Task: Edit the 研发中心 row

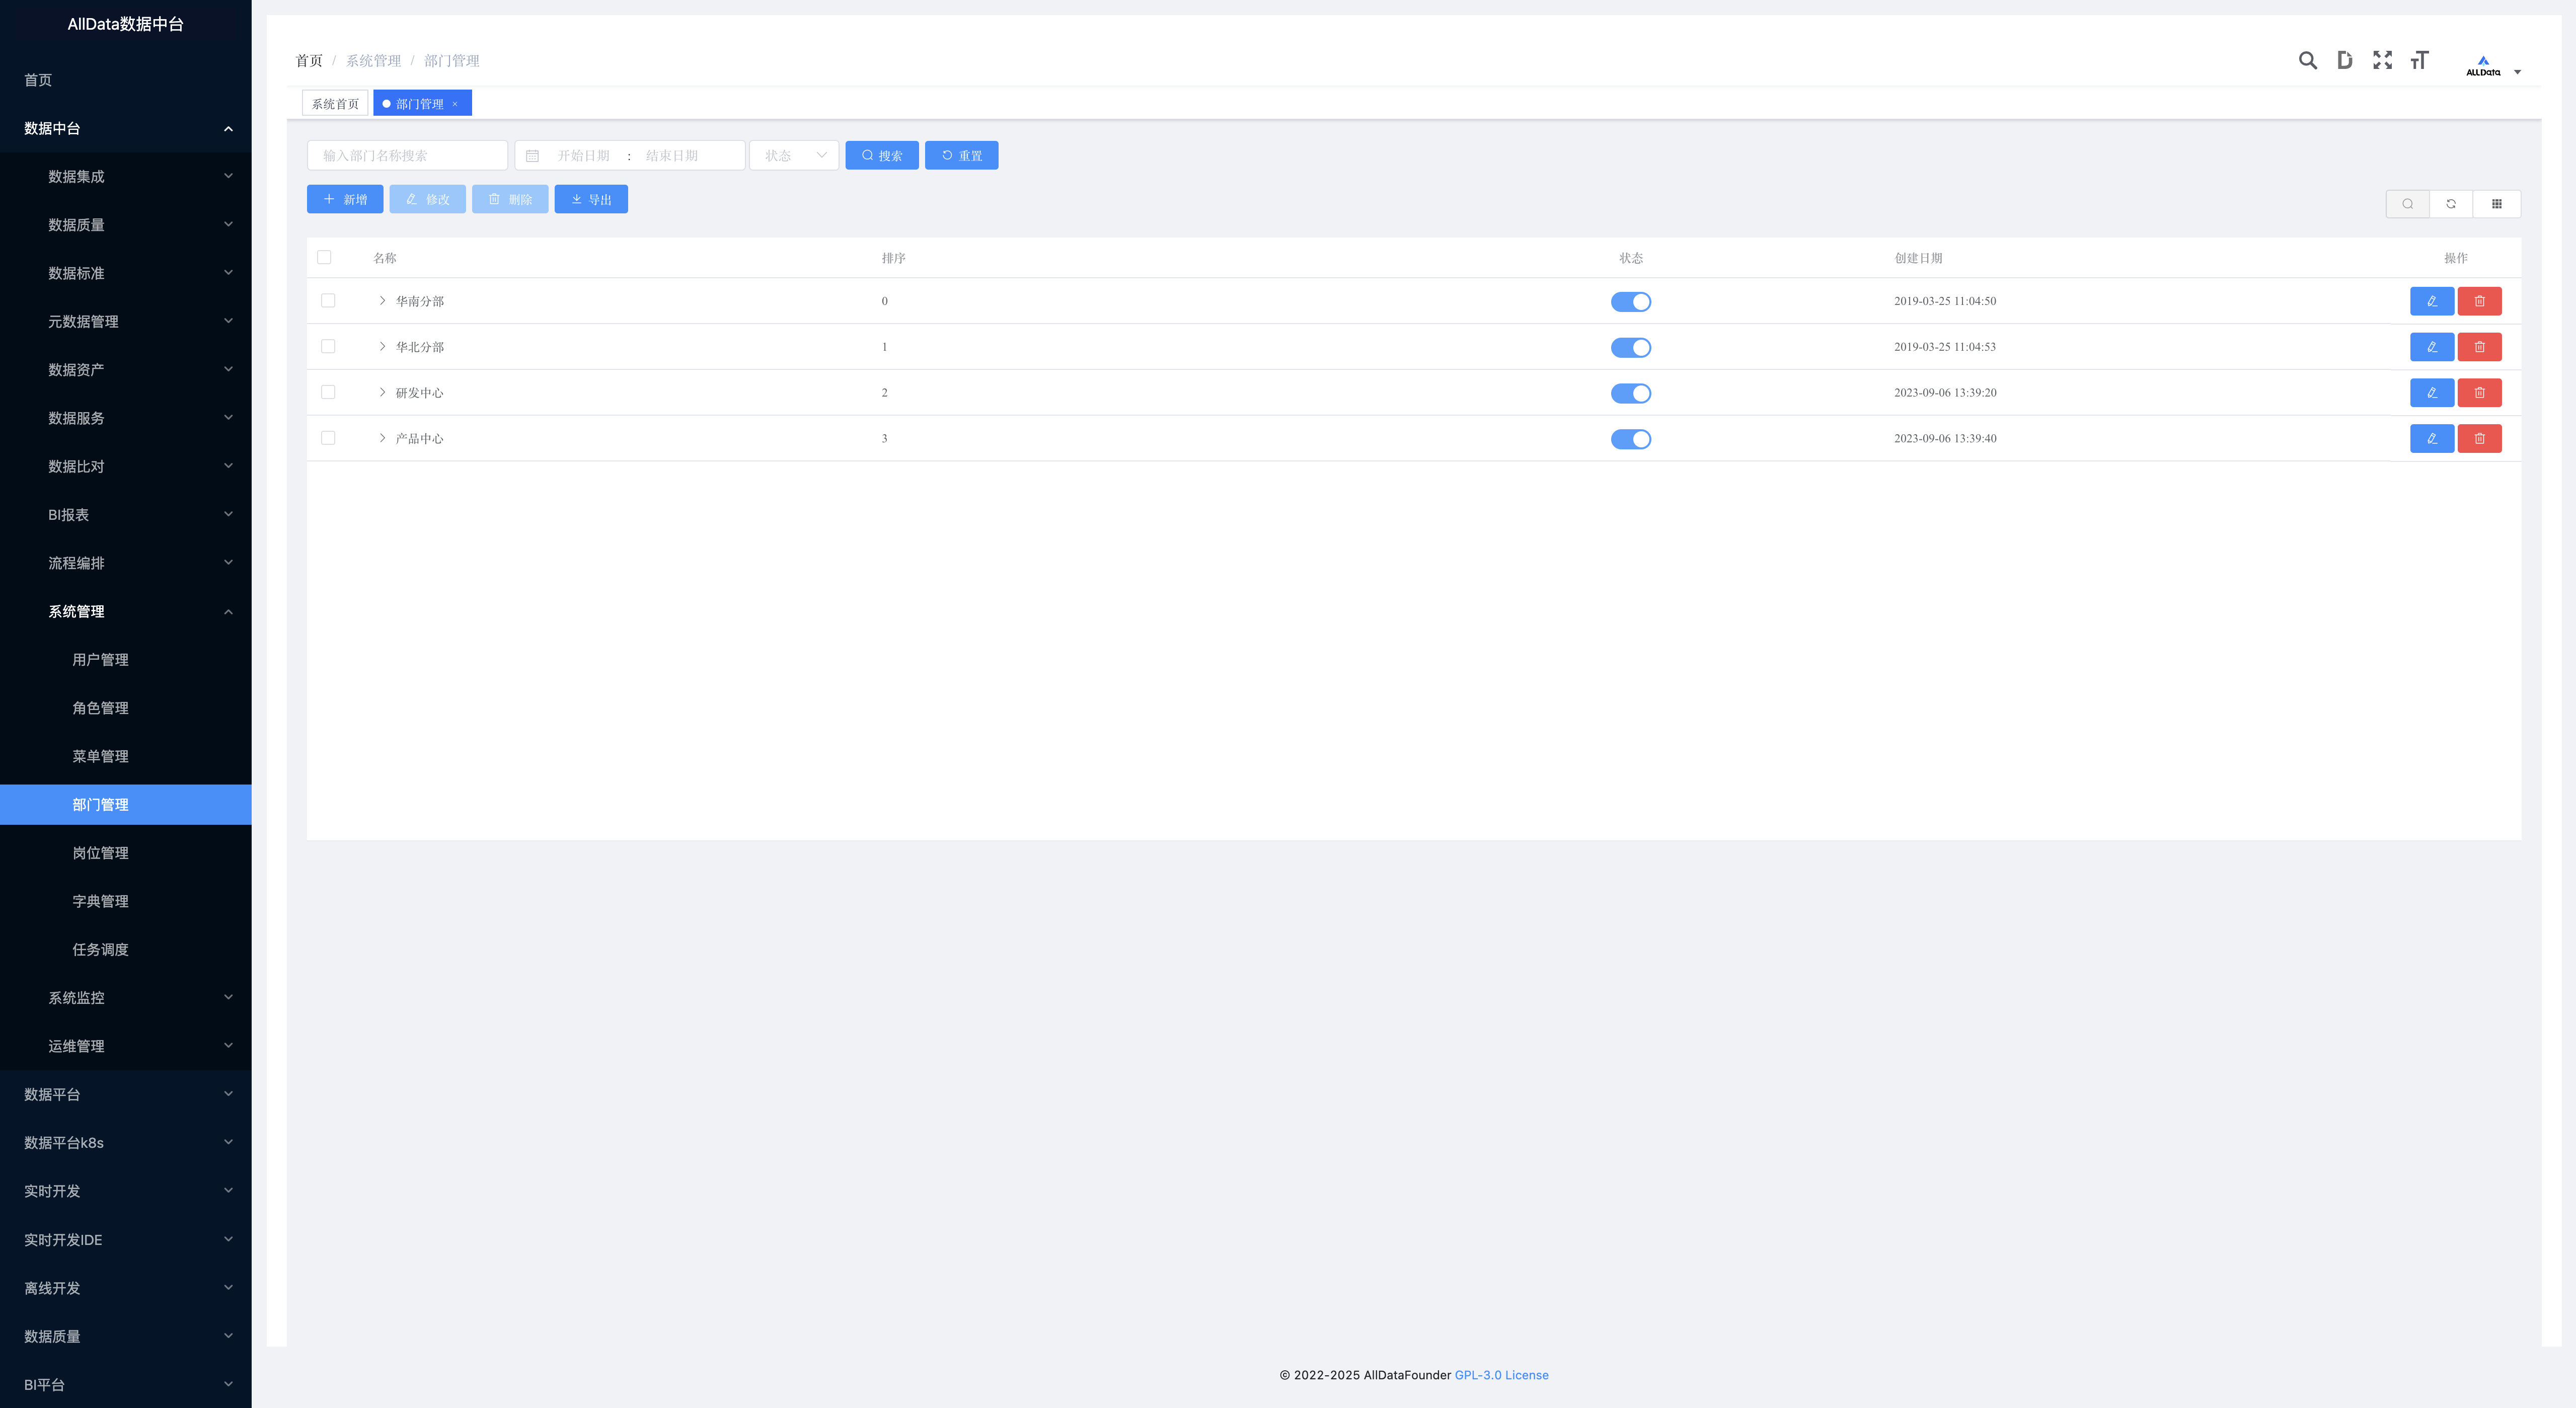Action: 2432,393
